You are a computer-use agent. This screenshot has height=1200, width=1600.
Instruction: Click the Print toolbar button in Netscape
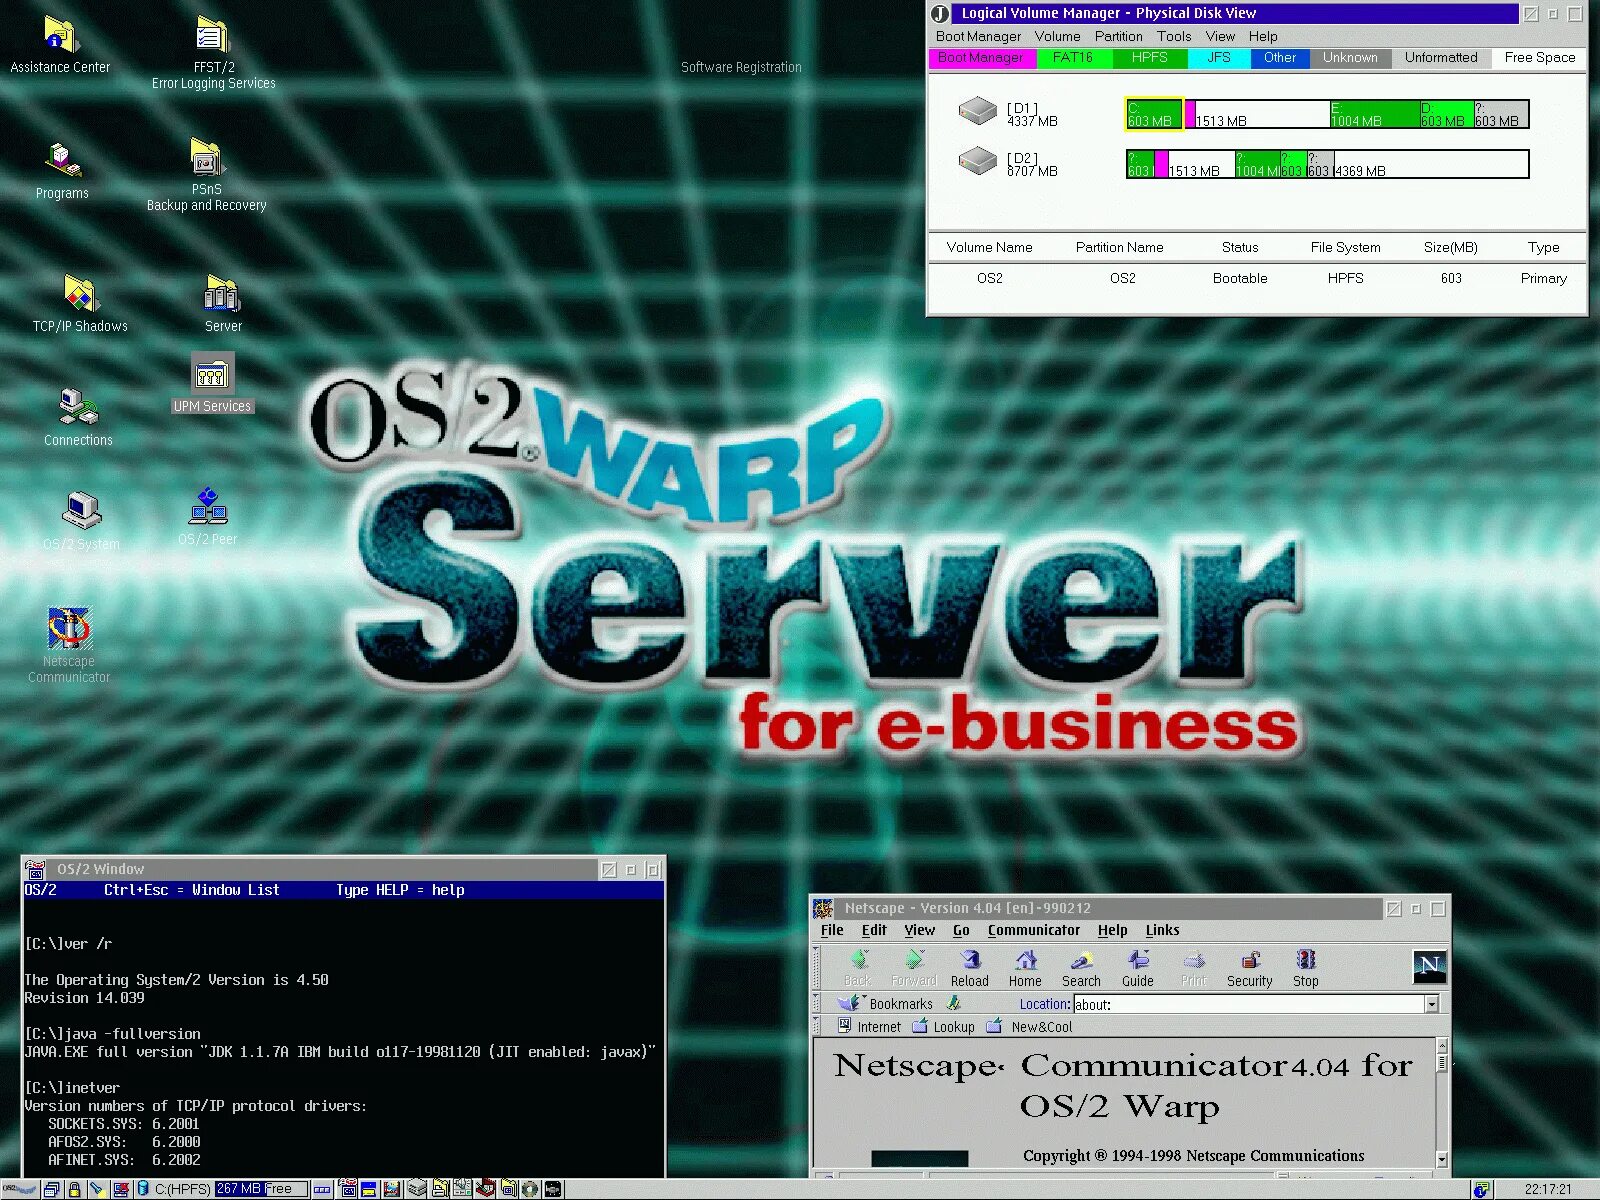click(x=1194, y=968)
